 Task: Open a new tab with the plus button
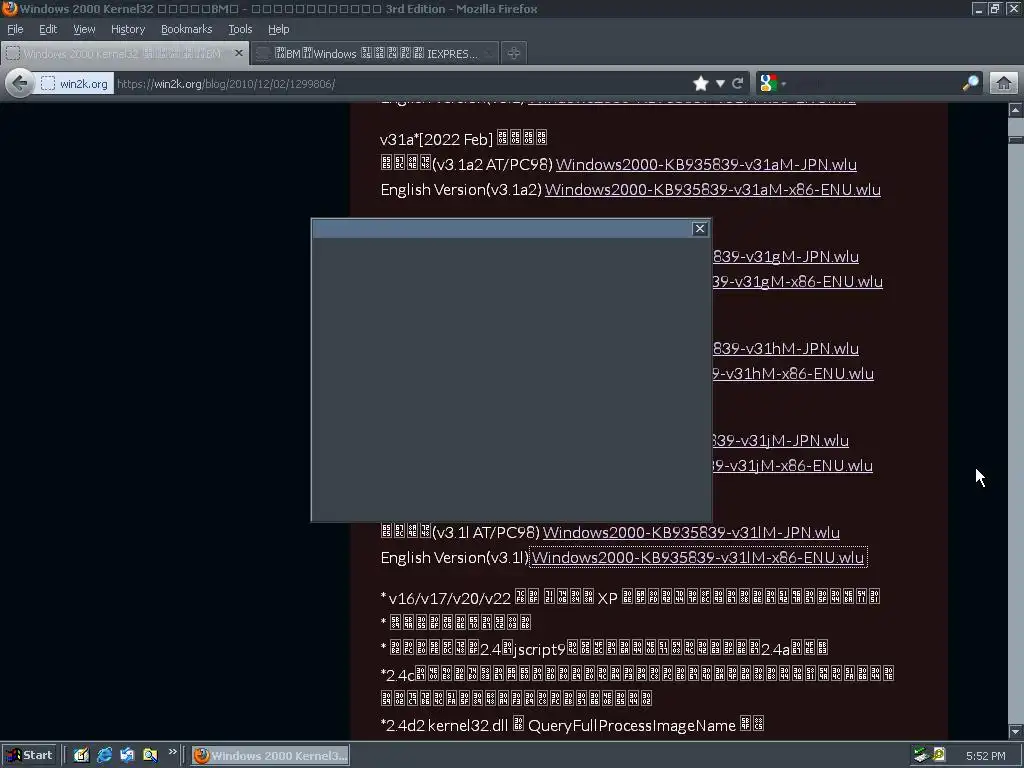point(514,53)
